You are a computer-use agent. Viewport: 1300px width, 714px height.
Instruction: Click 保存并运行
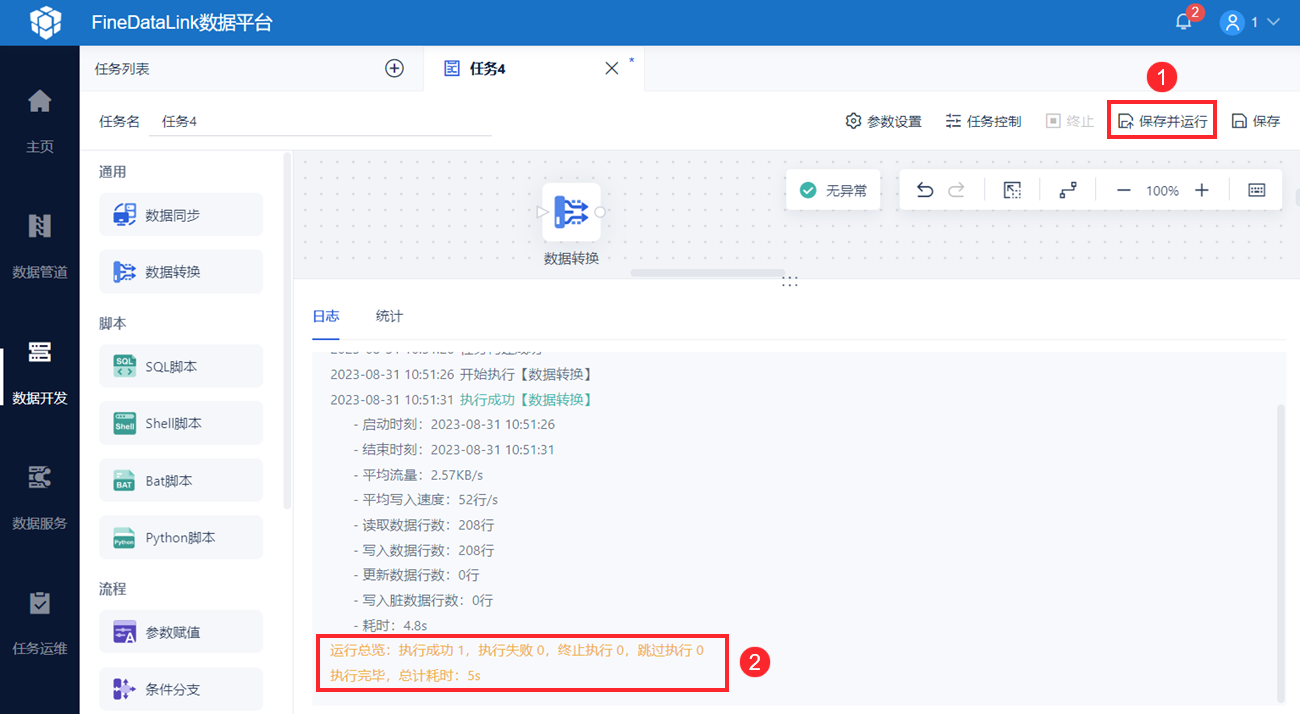tap(1162, 121)
